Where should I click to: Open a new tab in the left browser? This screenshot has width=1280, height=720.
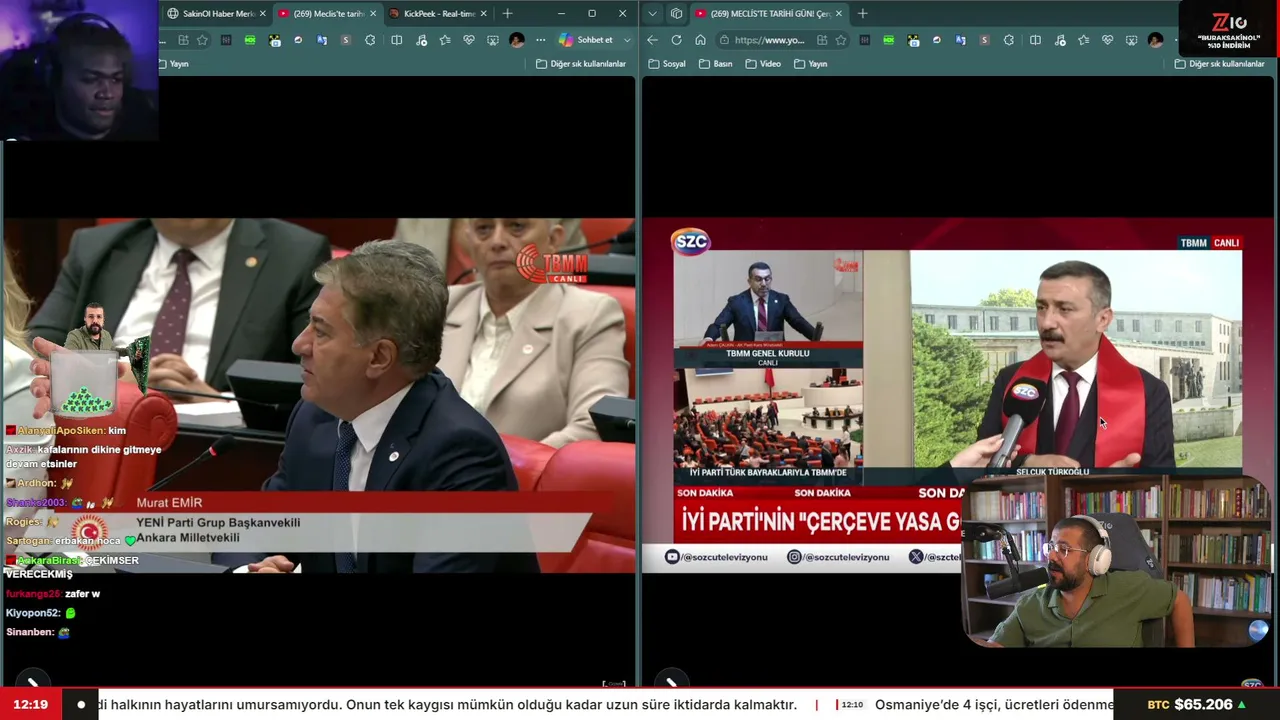507,14
